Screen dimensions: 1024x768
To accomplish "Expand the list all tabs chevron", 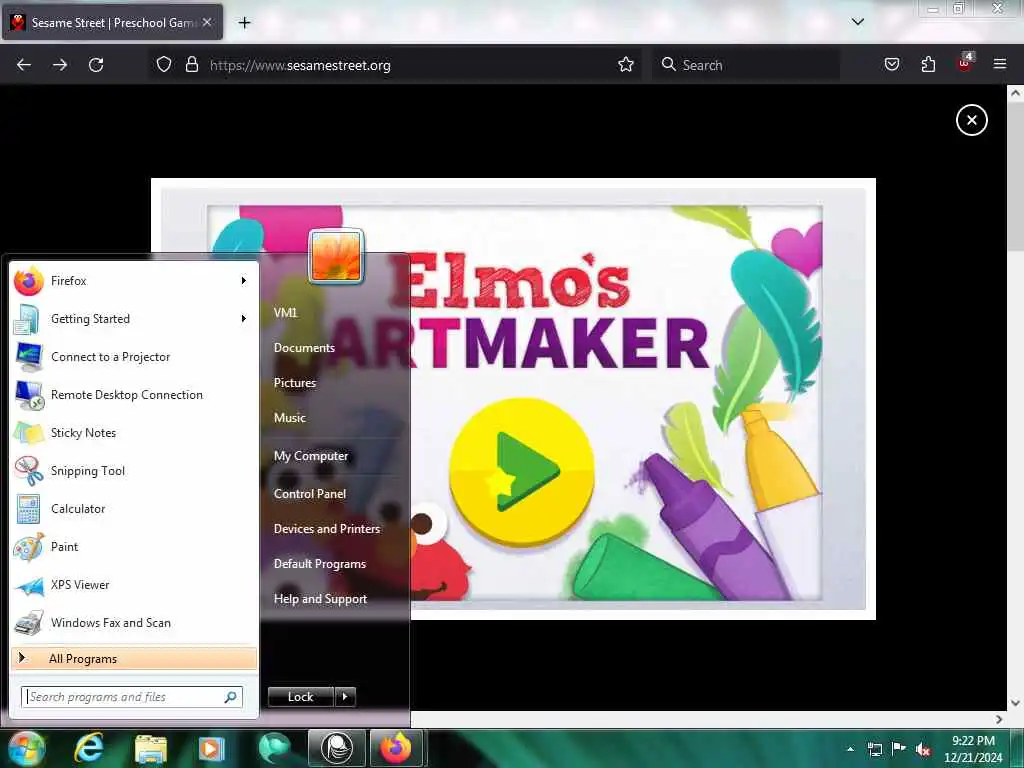I will tap(858, 22).
